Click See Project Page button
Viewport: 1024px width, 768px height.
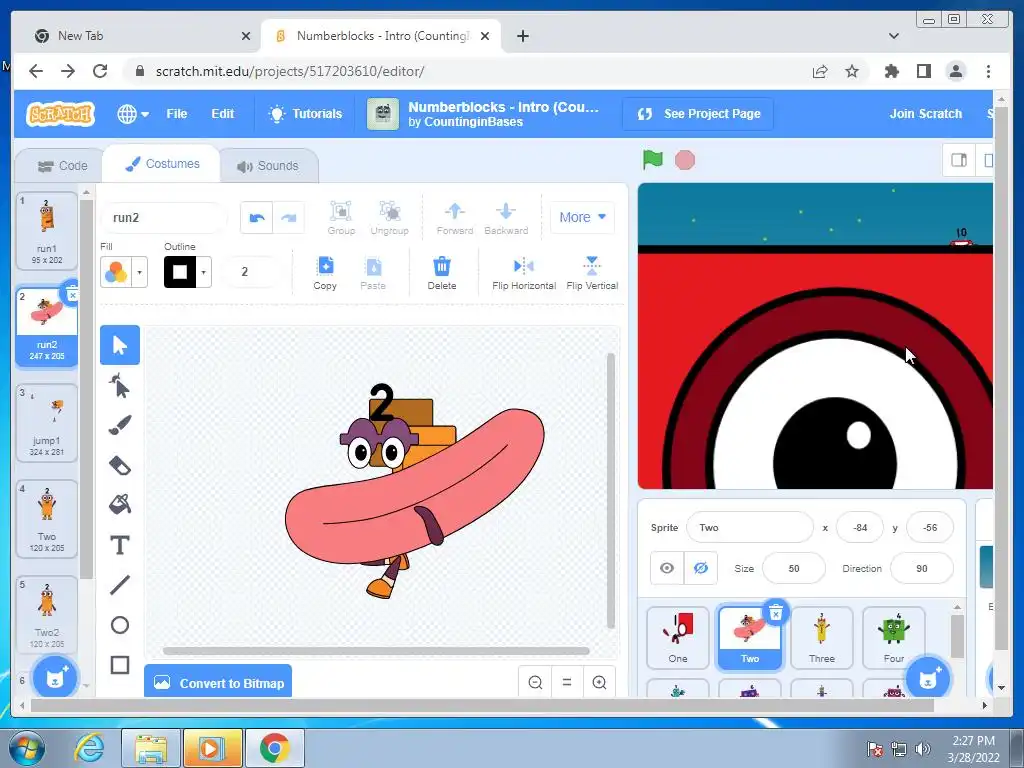[699, 114]
